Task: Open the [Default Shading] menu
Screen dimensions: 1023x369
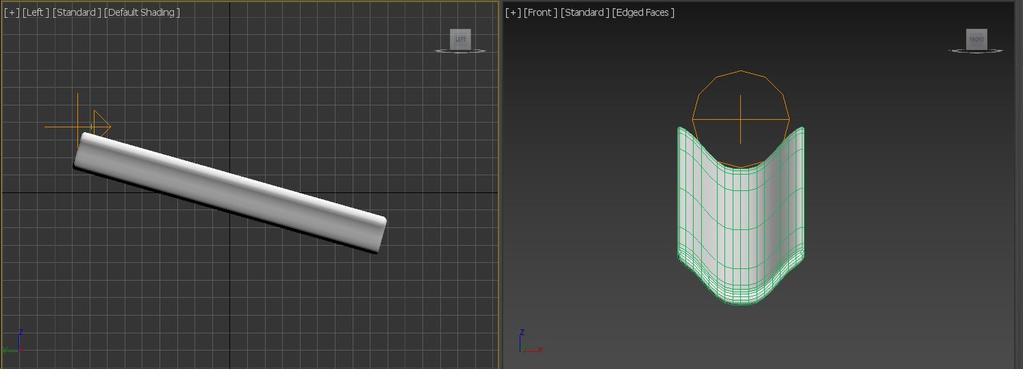Action: (142, 12)
